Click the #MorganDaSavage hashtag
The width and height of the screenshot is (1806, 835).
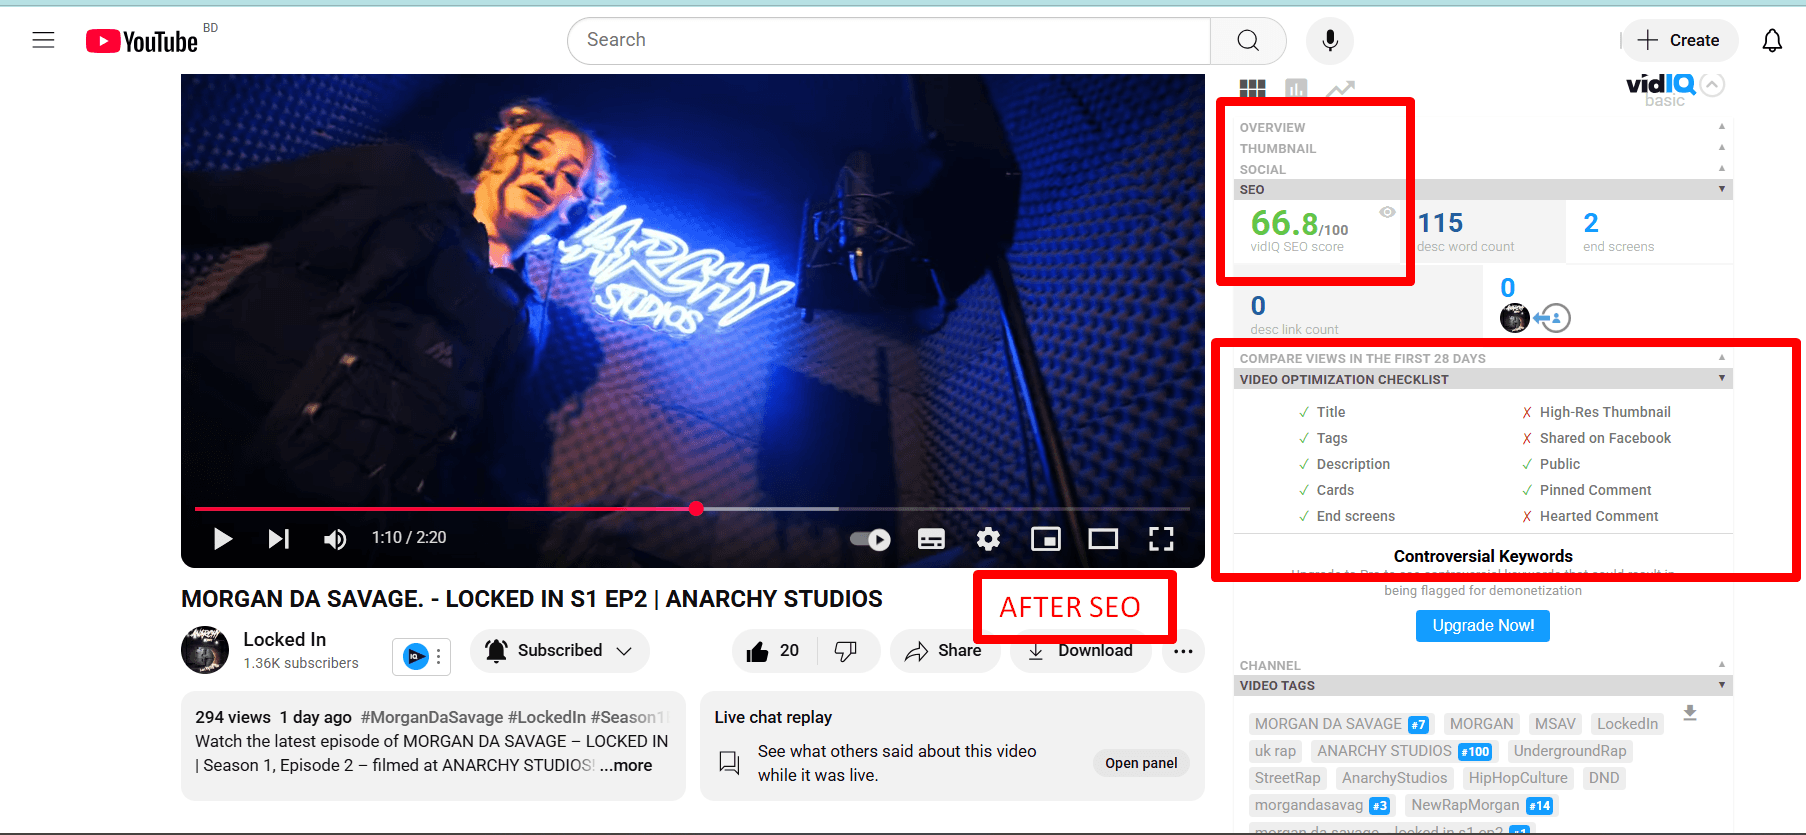pyautogui.click(x=432, y=717)
